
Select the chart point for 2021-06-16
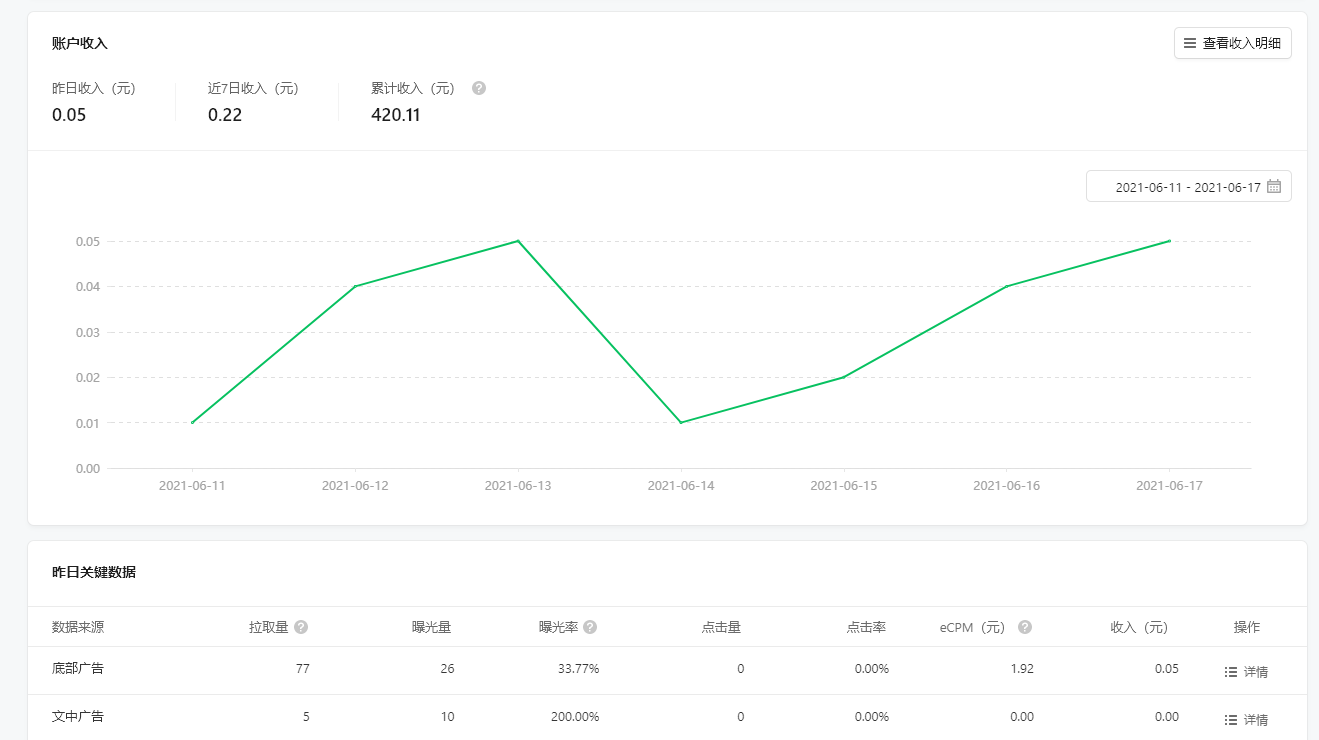pyautogui.click(x=1007, y=287)
